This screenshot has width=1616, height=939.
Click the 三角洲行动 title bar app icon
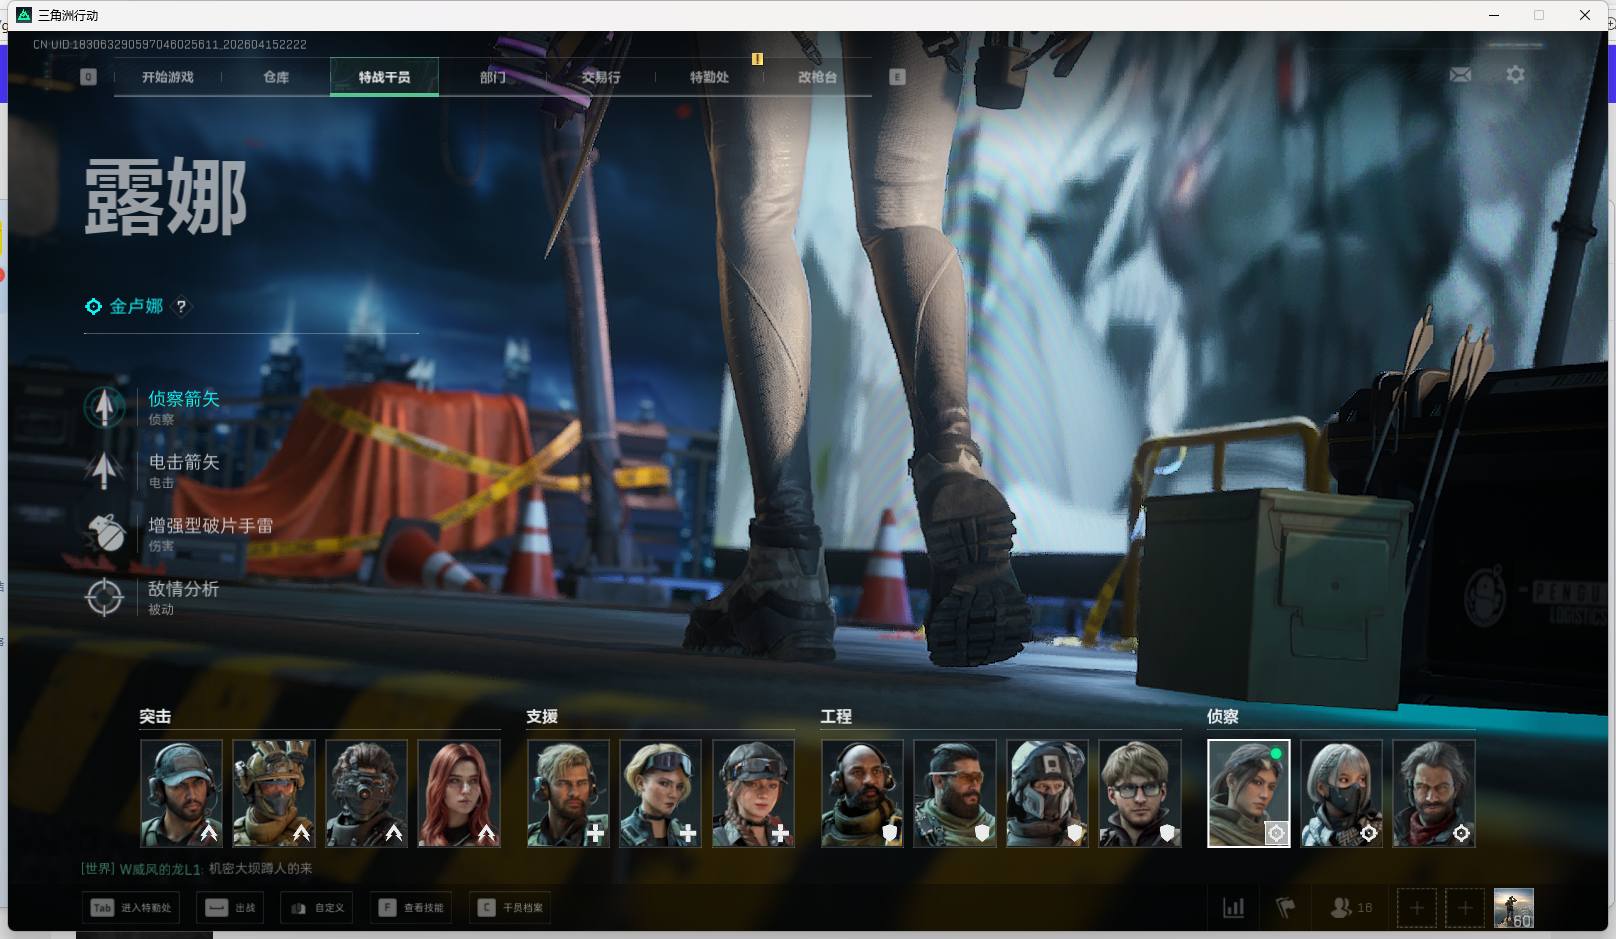coord(24,15)
